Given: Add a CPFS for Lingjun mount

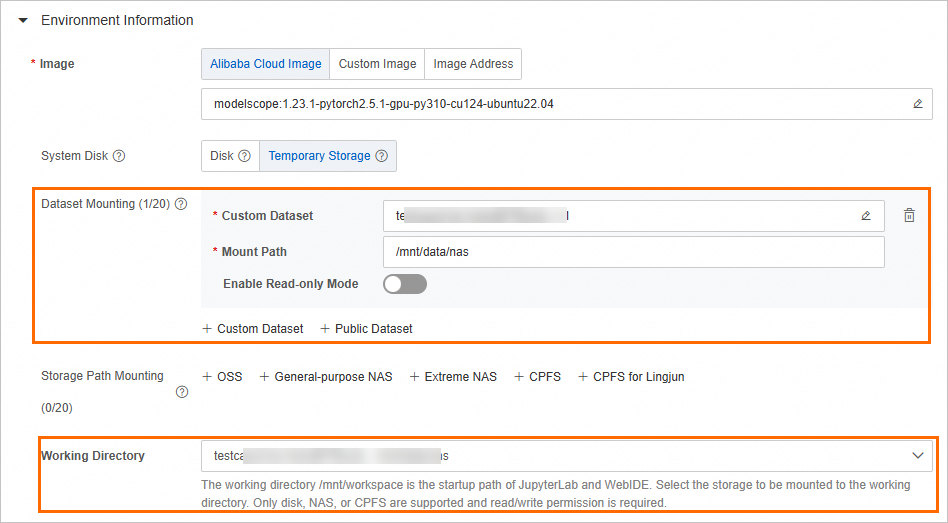Looking at the screenshot, I should click(631, 377).
